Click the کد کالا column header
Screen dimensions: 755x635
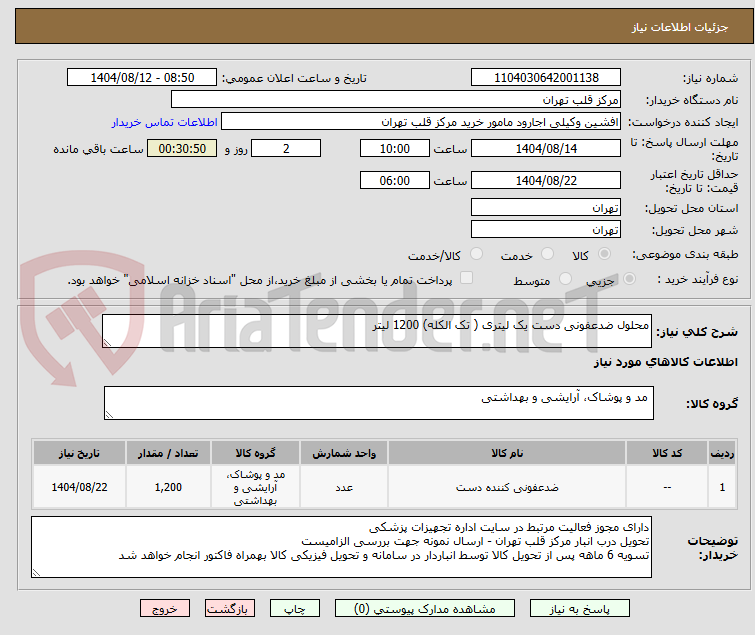point(667,453)
